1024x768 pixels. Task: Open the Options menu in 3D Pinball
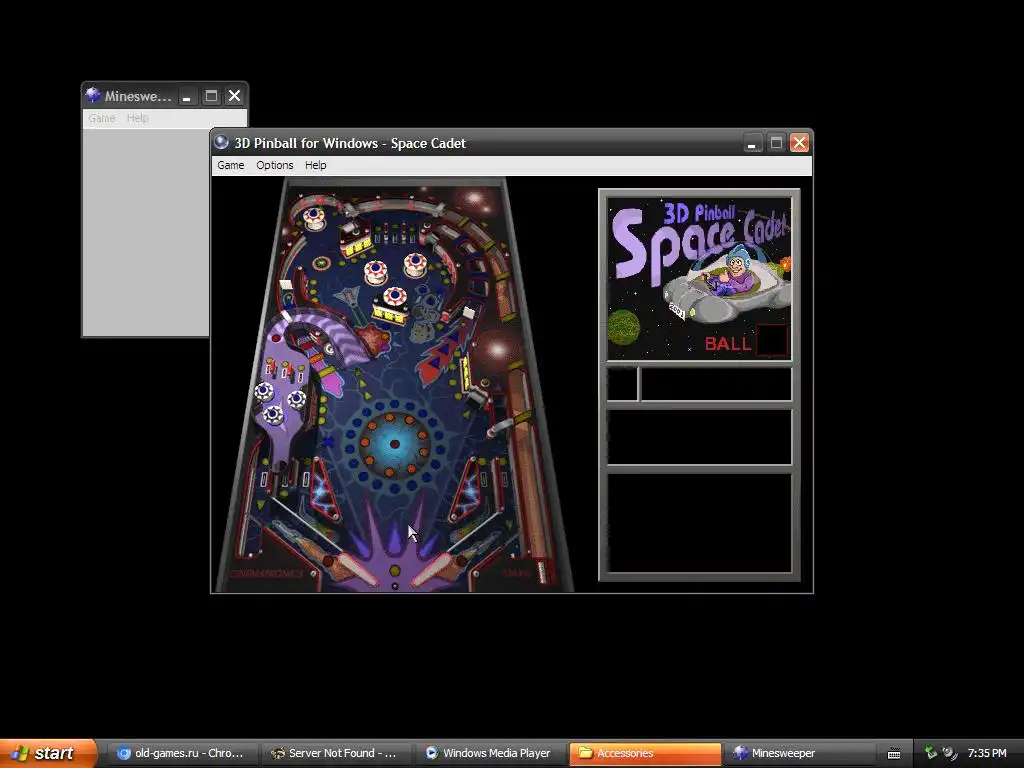274,165
